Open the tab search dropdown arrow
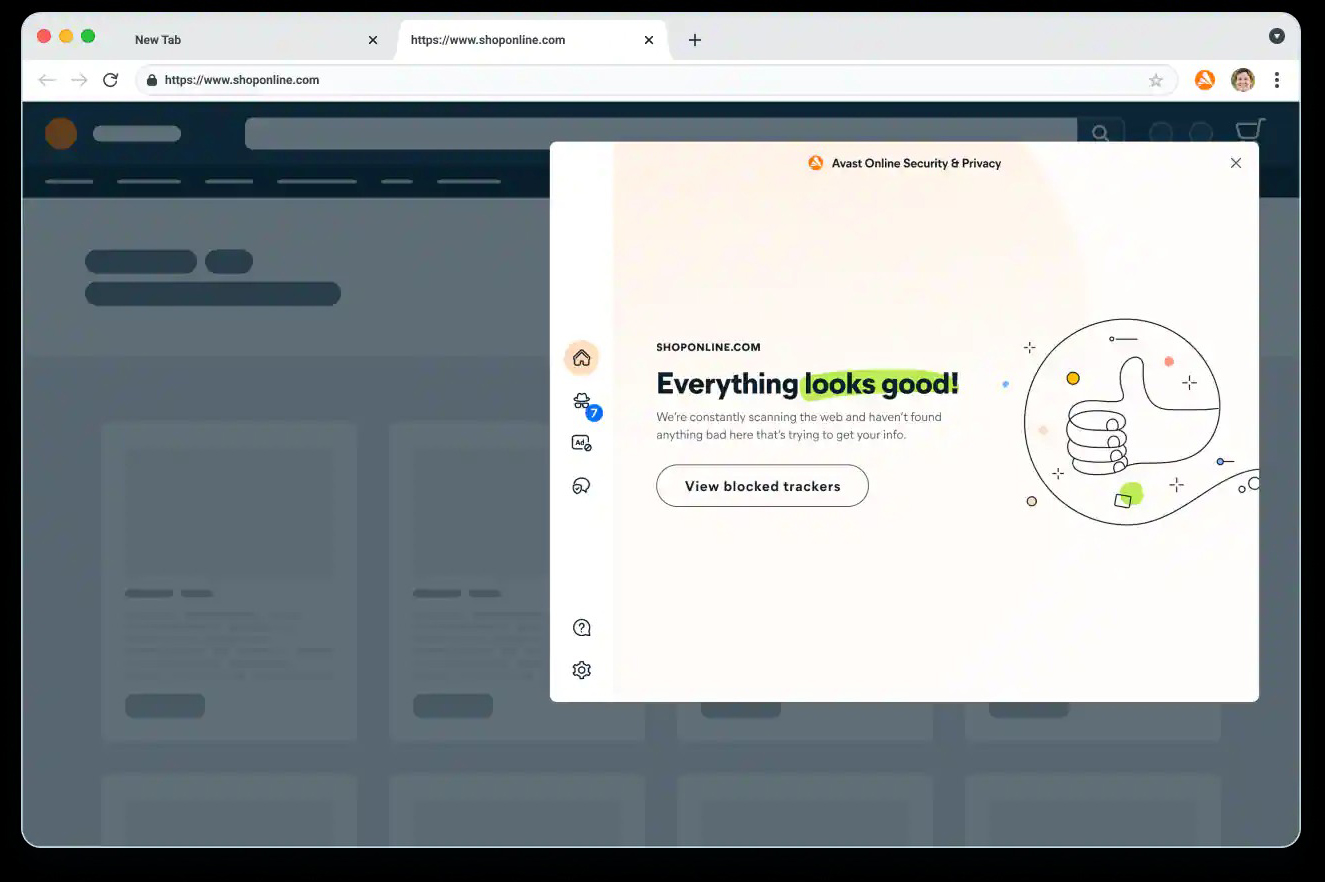Screen dimensions: 1325x882 (1277, 36)
